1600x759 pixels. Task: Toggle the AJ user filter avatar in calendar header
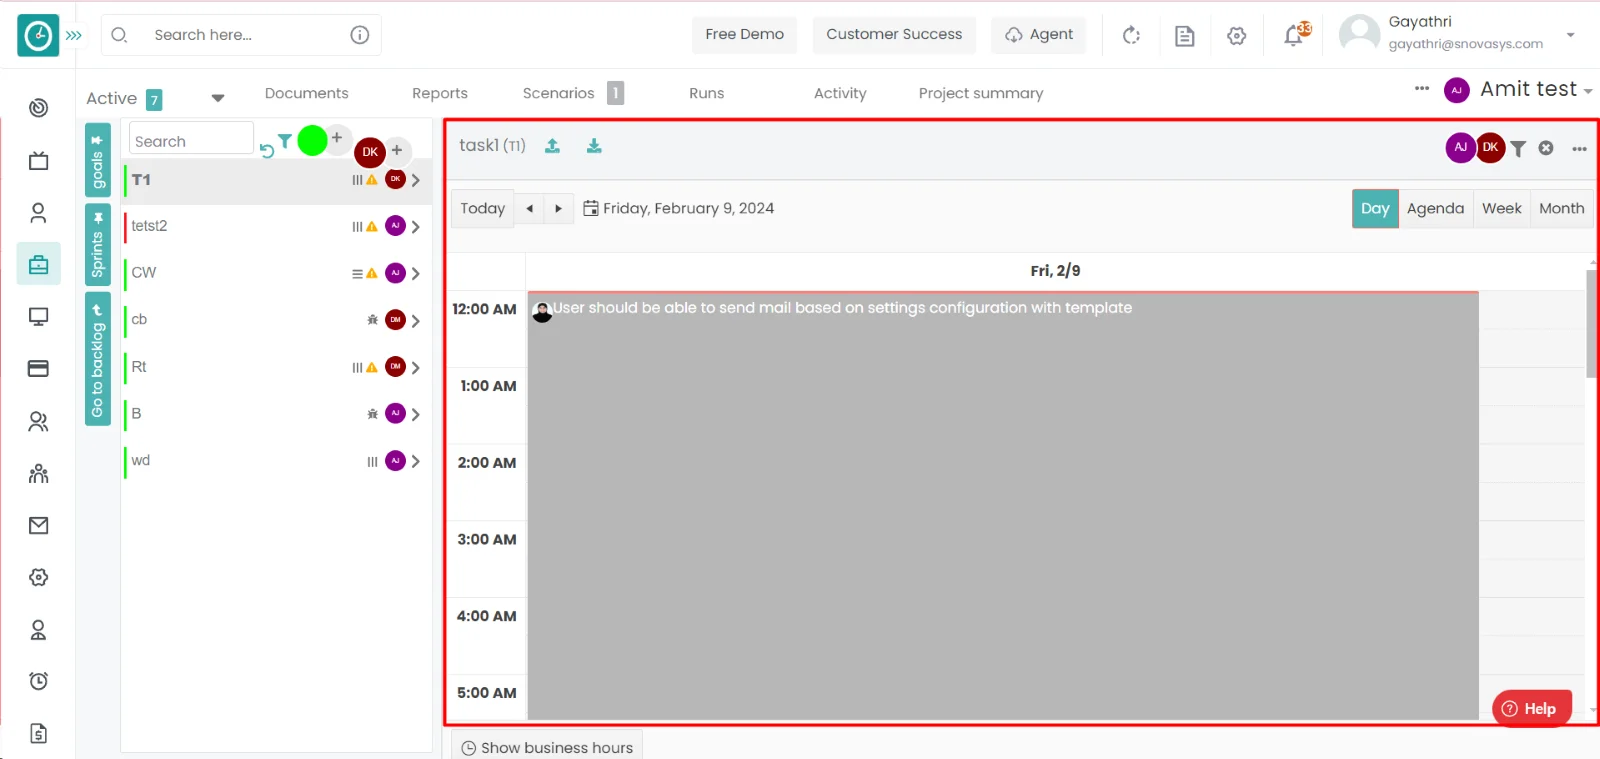pos(1460,147)
